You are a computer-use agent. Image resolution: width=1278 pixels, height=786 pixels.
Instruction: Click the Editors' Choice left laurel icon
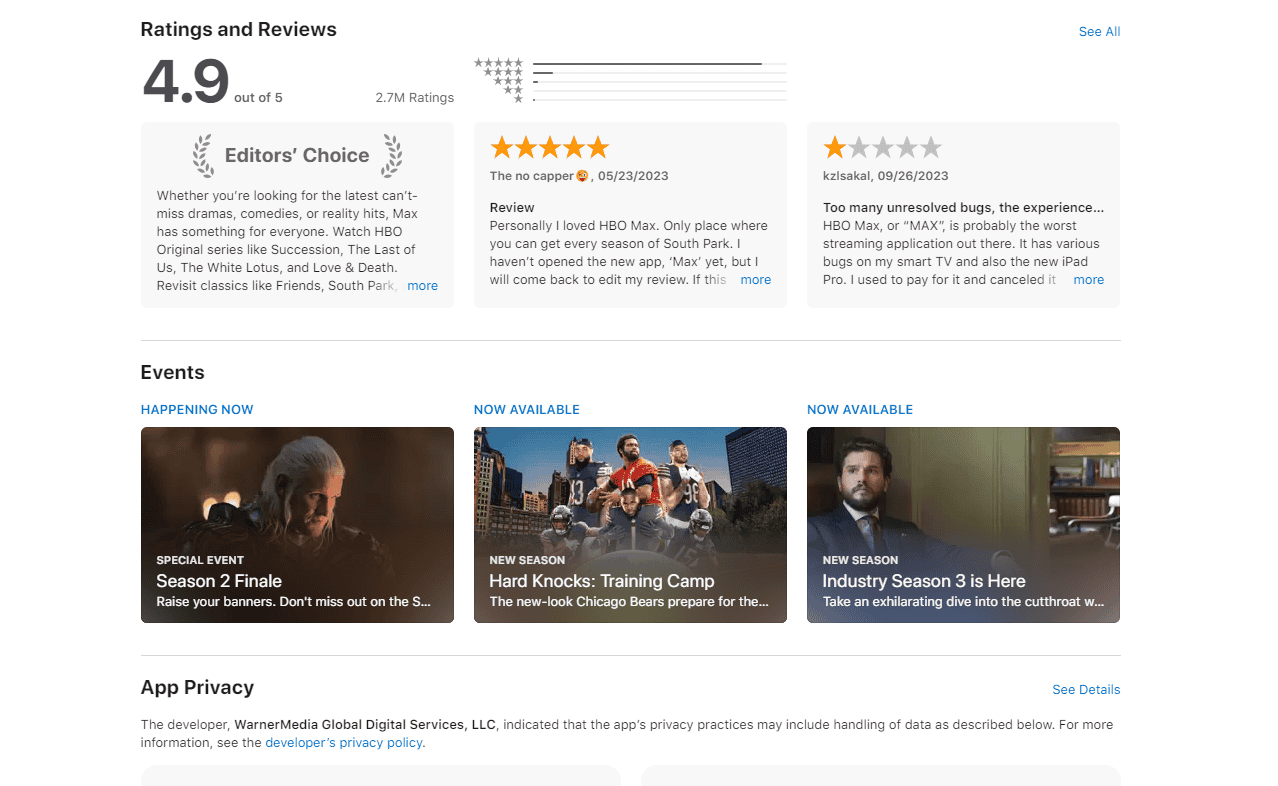(x=203, y=155)
